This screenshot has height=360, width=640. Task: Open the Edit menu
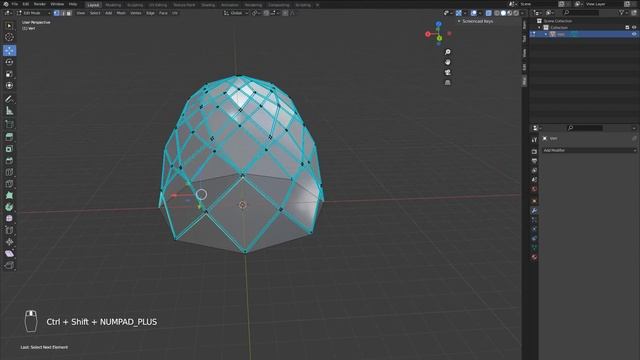click(26, 4)
